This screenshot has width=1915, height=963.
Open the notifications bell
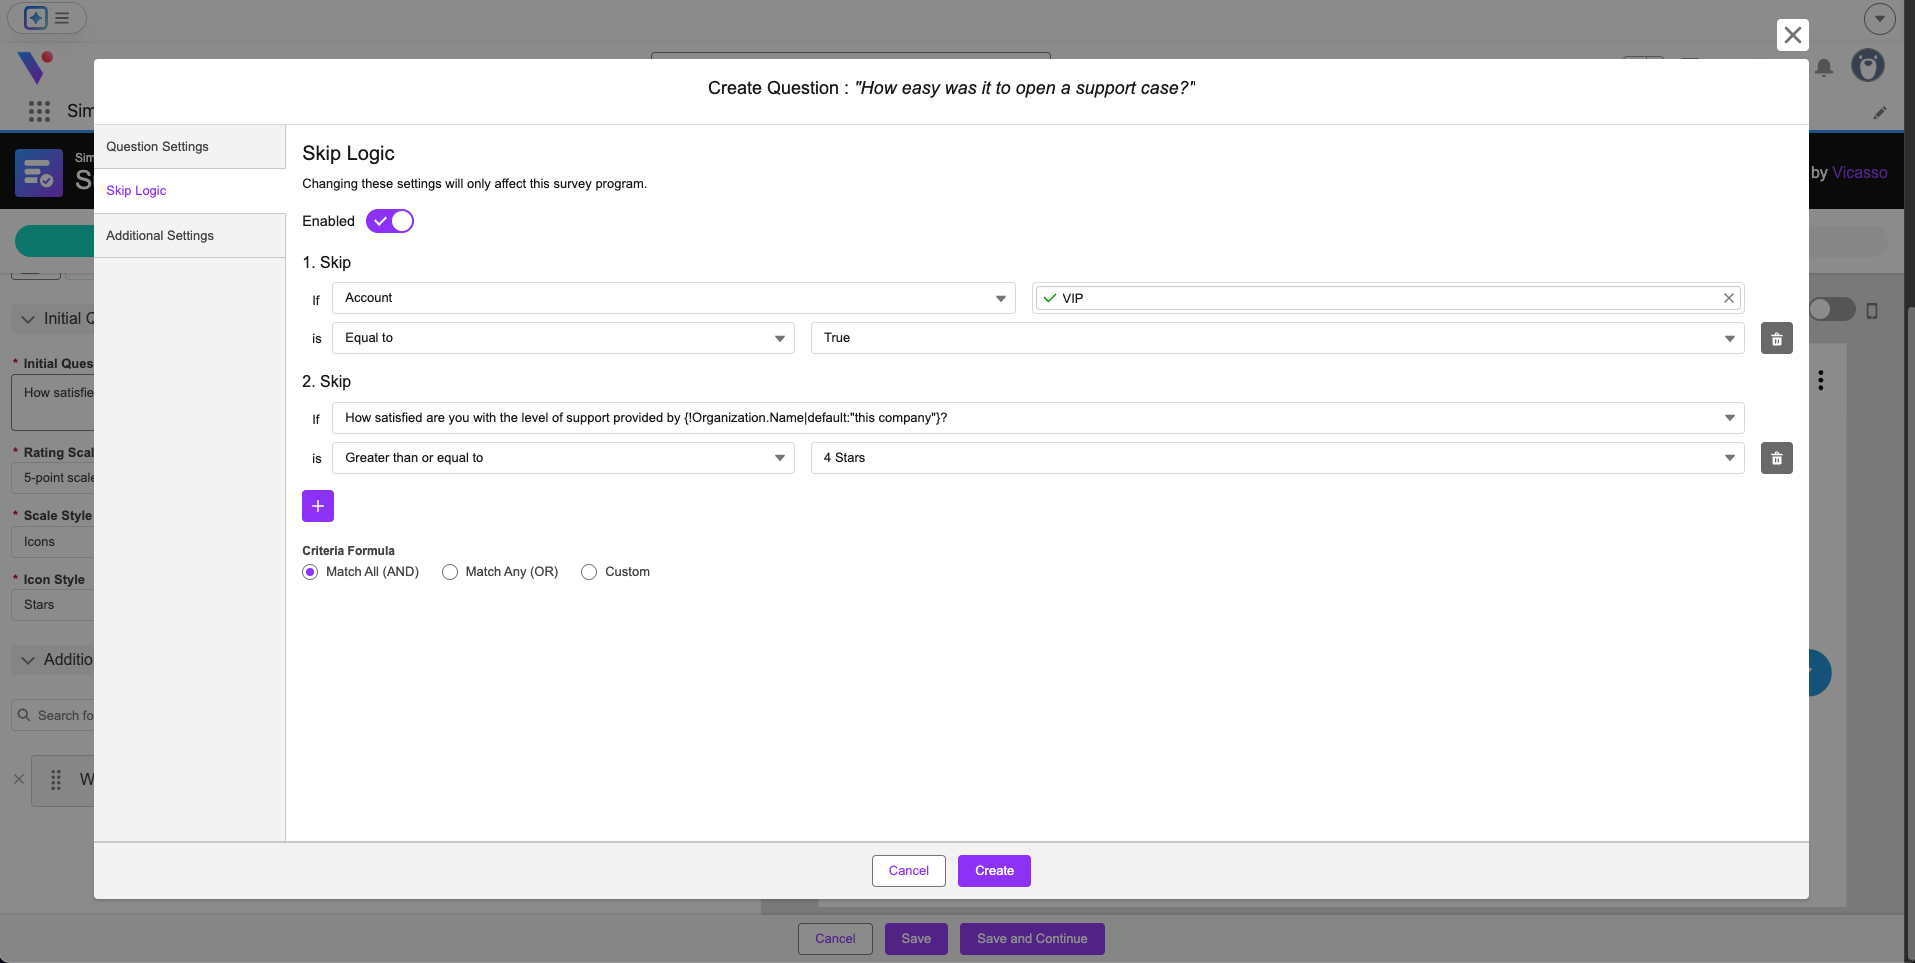[x=1824, y=68]
